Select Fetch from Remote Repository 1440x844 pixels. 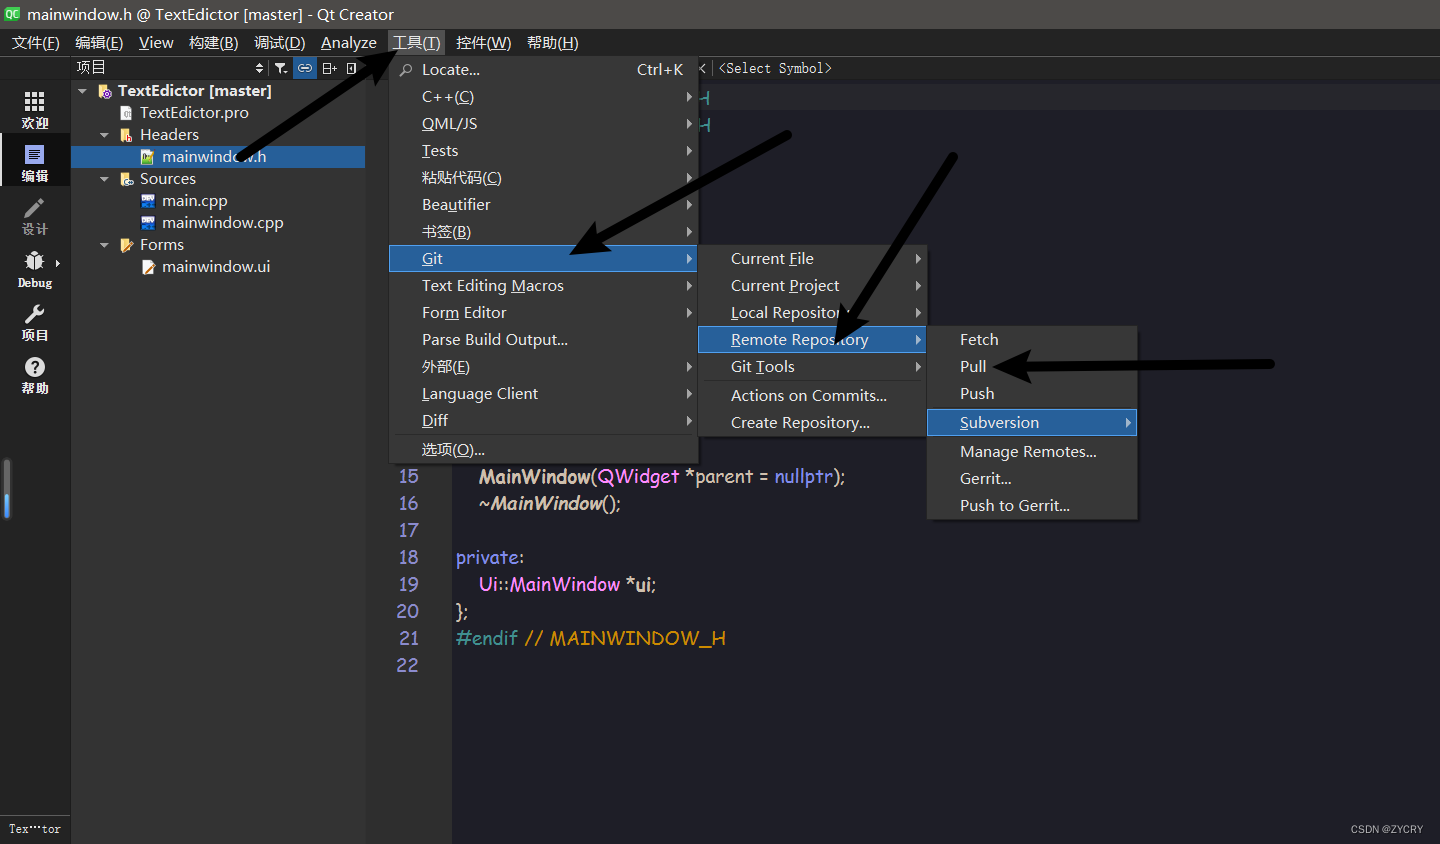[1032, 340]
